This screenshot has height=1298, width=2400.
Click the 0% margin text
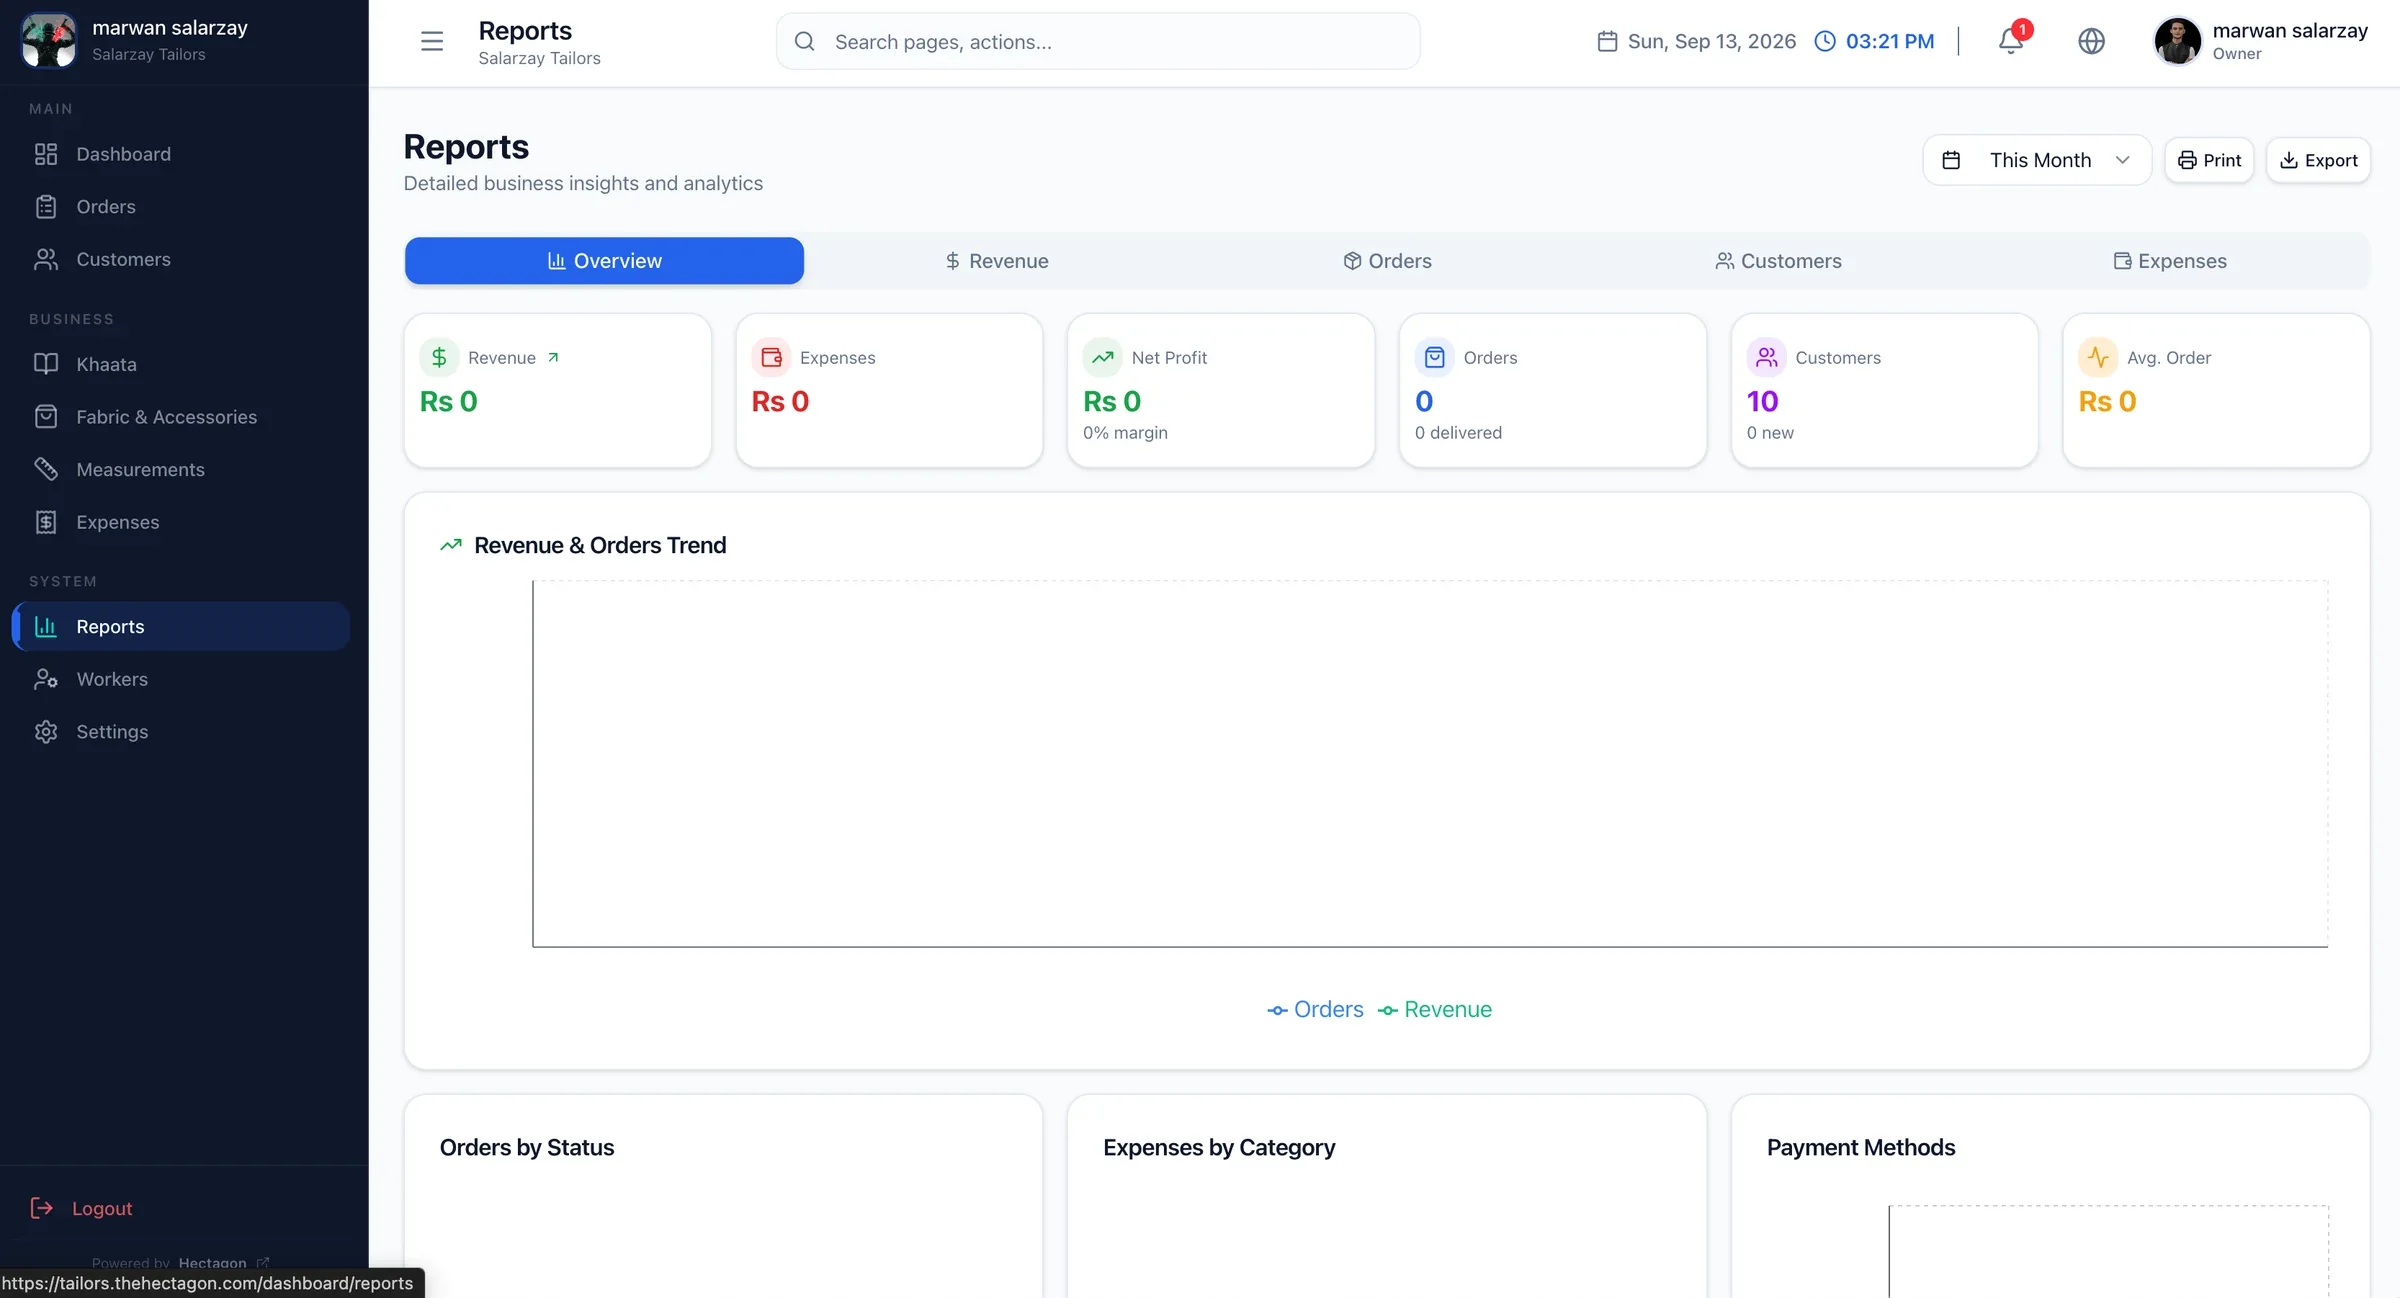(1125, 433)
